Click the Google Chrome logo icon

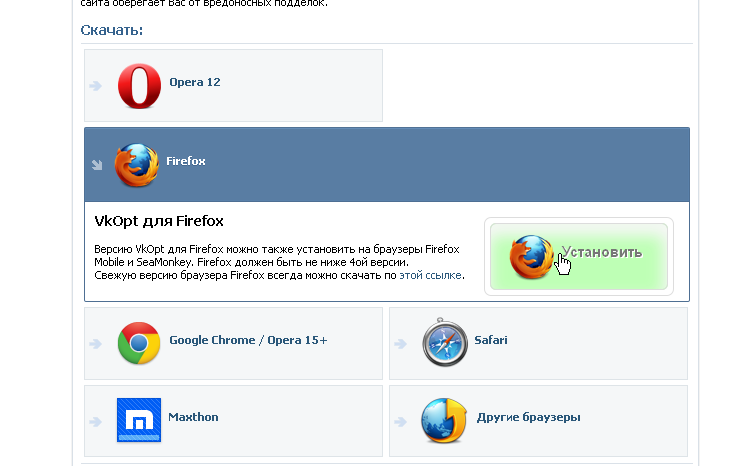(139, 343)
